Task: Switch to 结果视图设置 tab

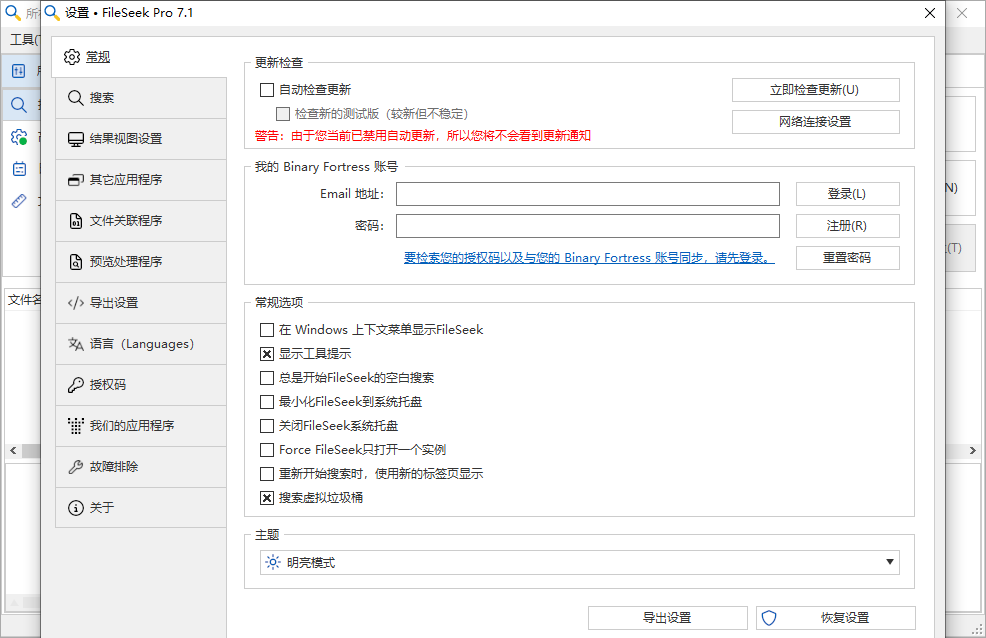Action: coord(141,139)
